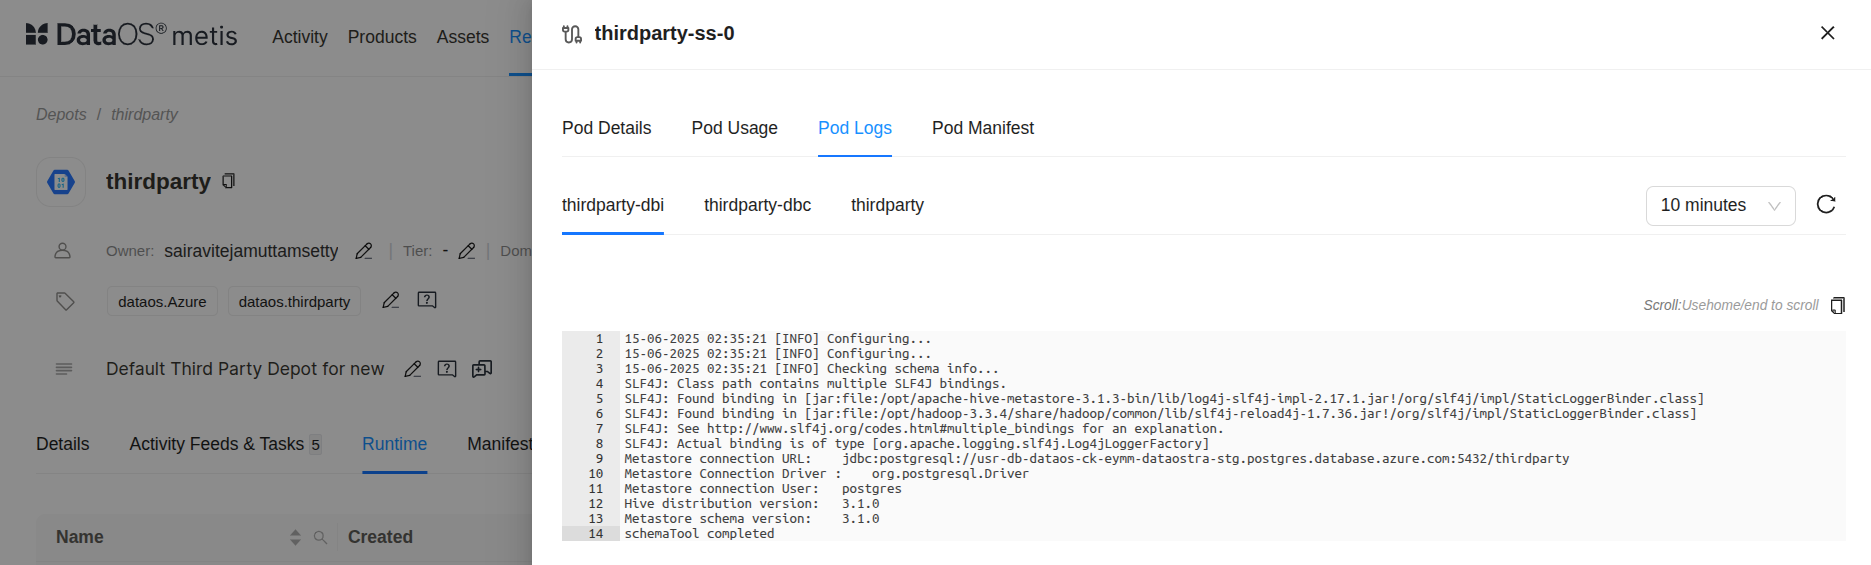Open the 10 minutes time range dropdown

(1719, 205)
